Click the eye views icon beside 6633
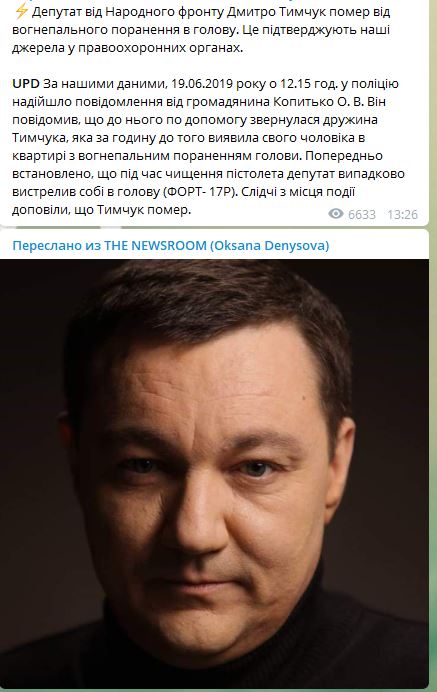437x692 pixels. point(335,214)
